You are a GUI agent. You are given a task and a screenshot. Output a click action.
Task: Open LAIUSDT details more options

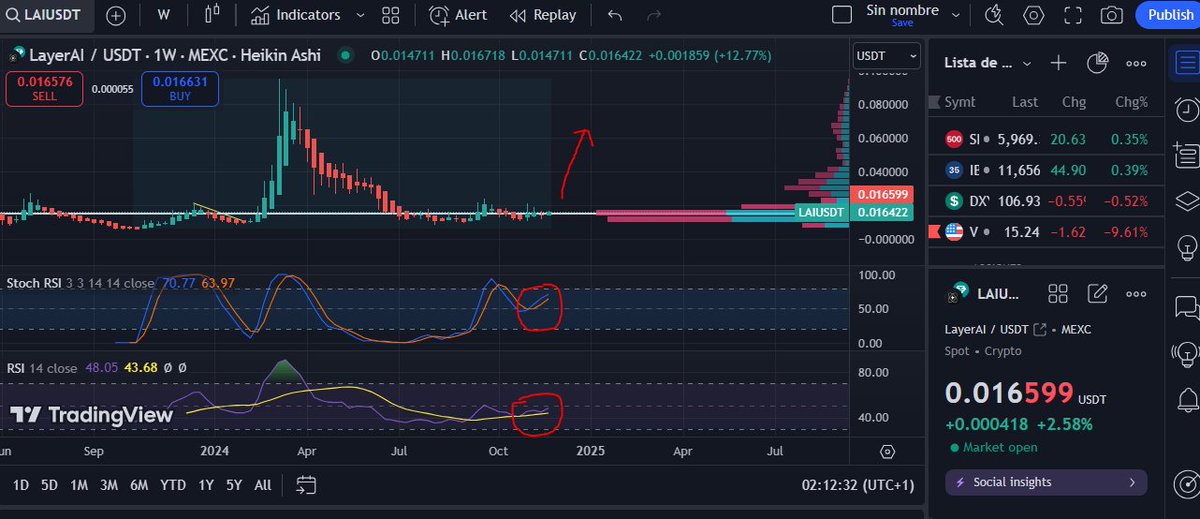click(x=1136, y=293)
